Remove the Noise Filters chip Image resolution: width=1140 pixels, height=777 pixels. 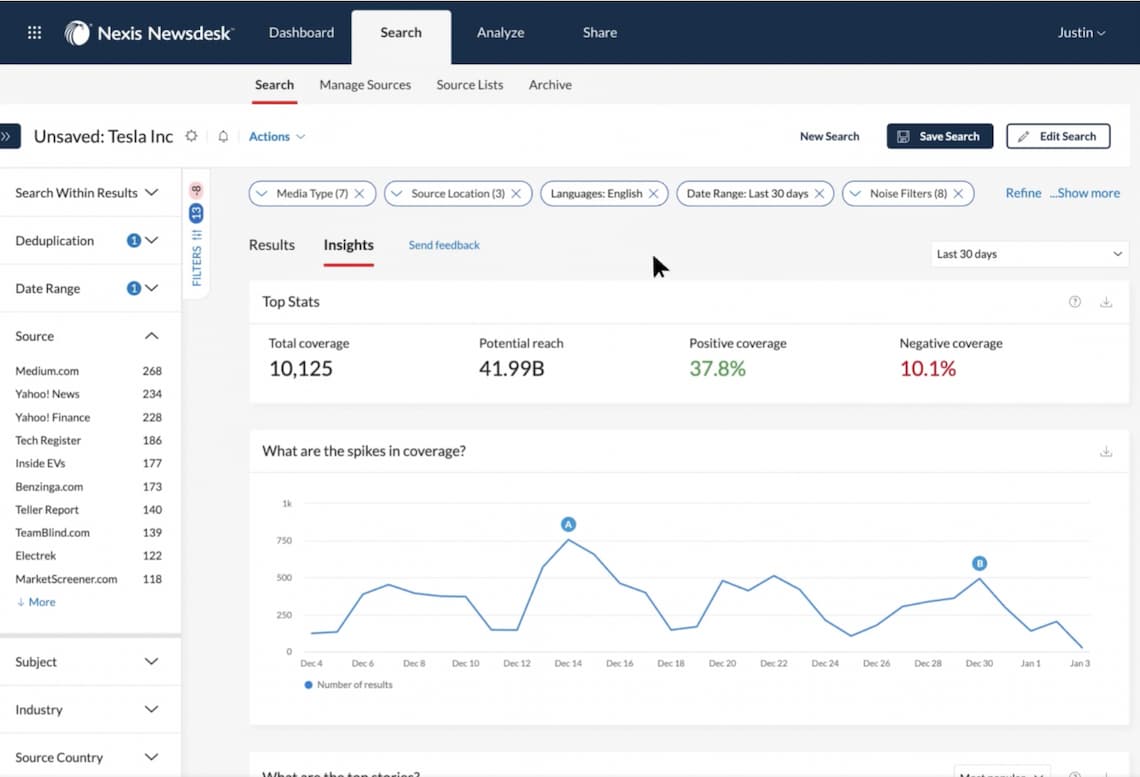(958, 193)
